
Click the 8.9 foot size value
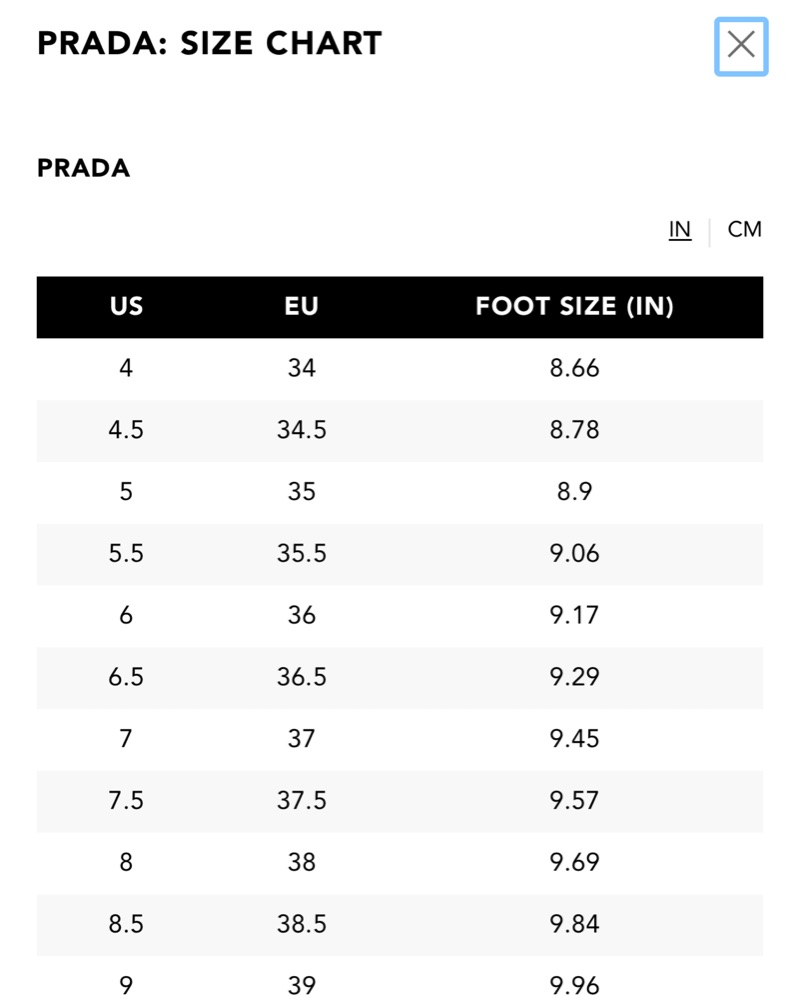(574, 492)
